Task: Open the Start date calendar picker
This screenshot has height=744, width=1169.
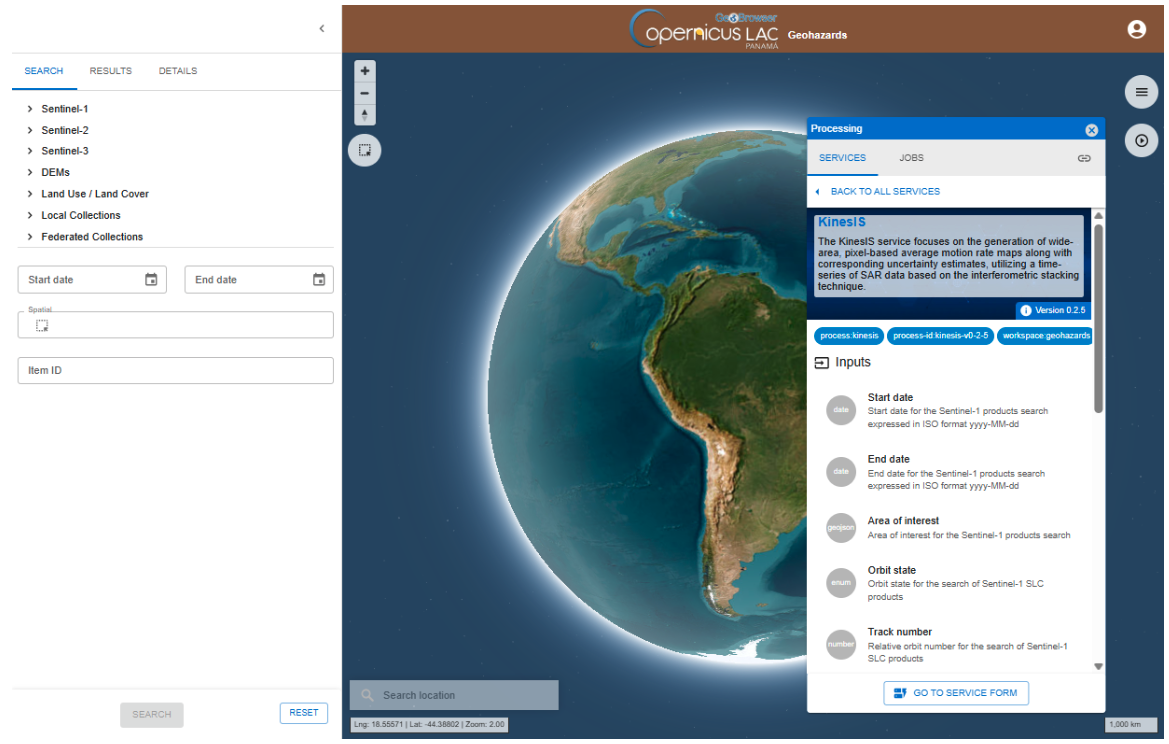Action: 151,280
